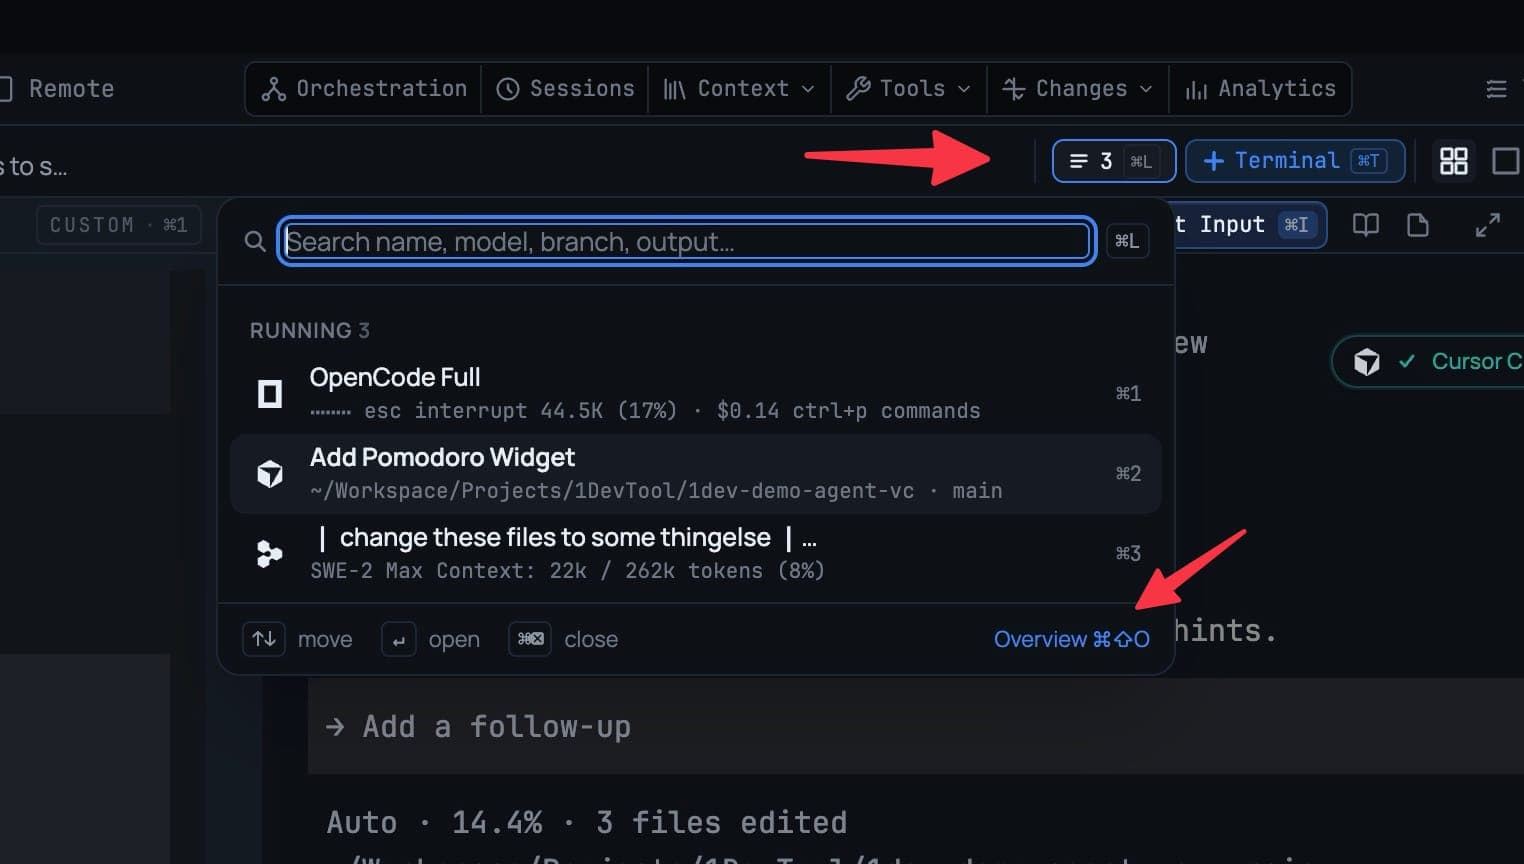Image resolution: width=1524 pixels, height=864 pixels.
Task: Click the hamburger list icon at top right
Action: coord(1496,89)
